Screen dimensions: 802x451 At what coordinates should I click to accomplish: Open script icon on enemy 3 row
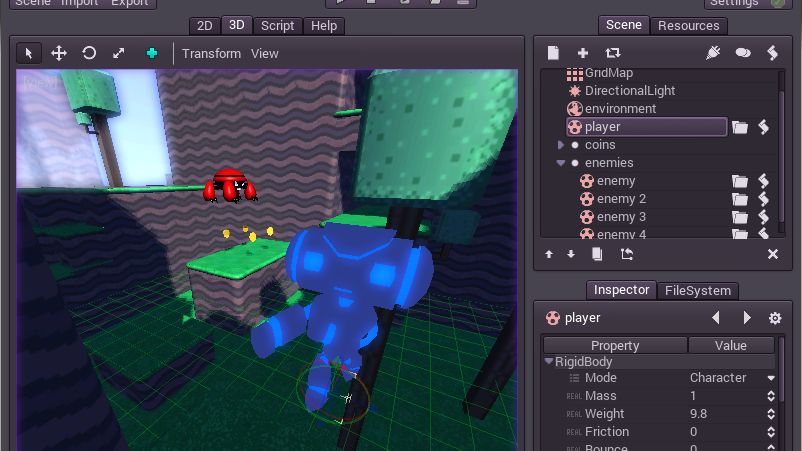[763, 217]
